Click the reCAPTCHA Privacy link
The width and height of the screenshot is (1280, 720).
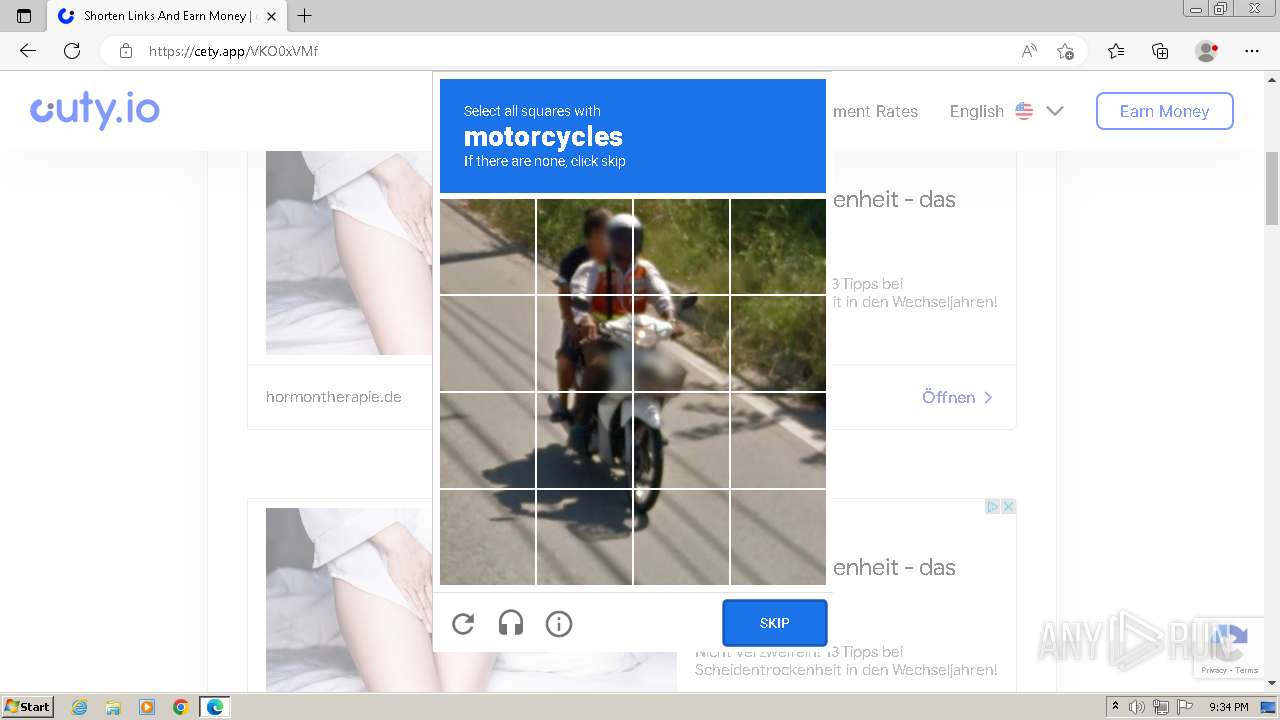point(1213,671)
